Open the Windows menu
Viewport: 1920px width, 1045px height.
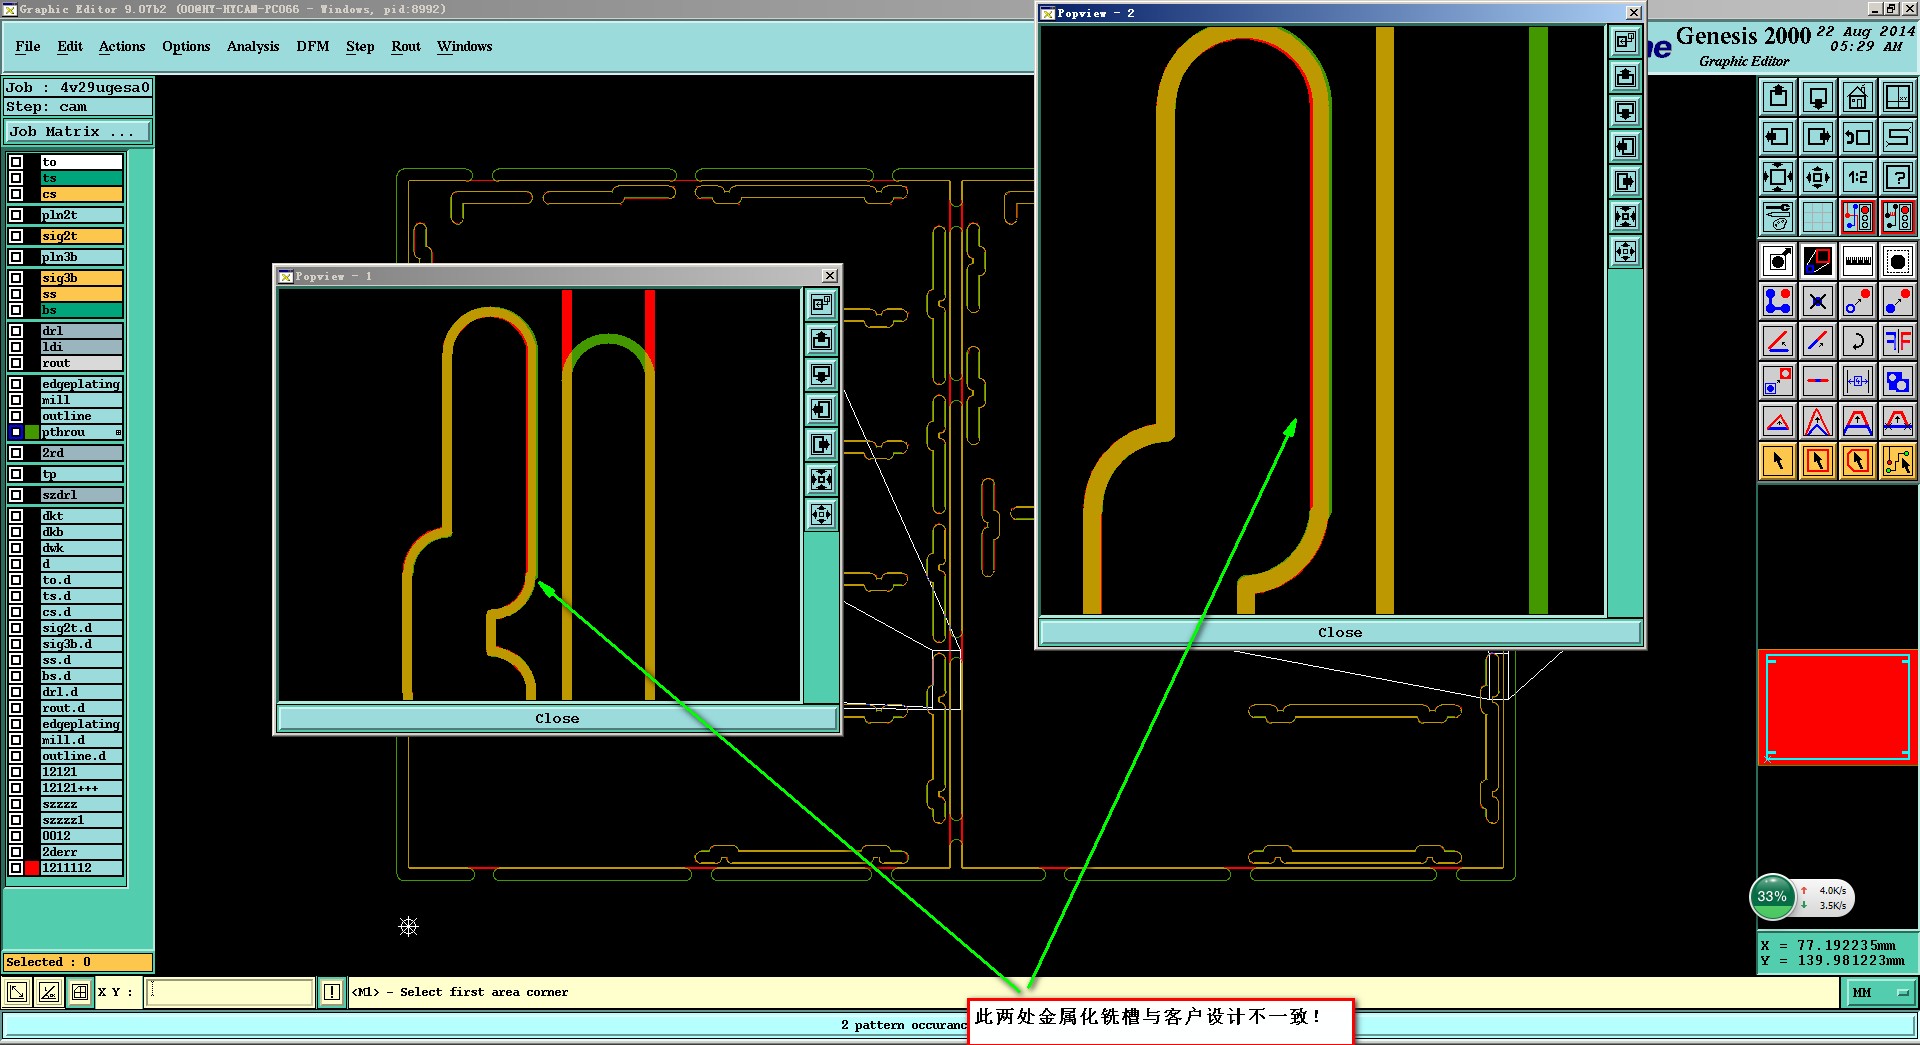(465, 46)
